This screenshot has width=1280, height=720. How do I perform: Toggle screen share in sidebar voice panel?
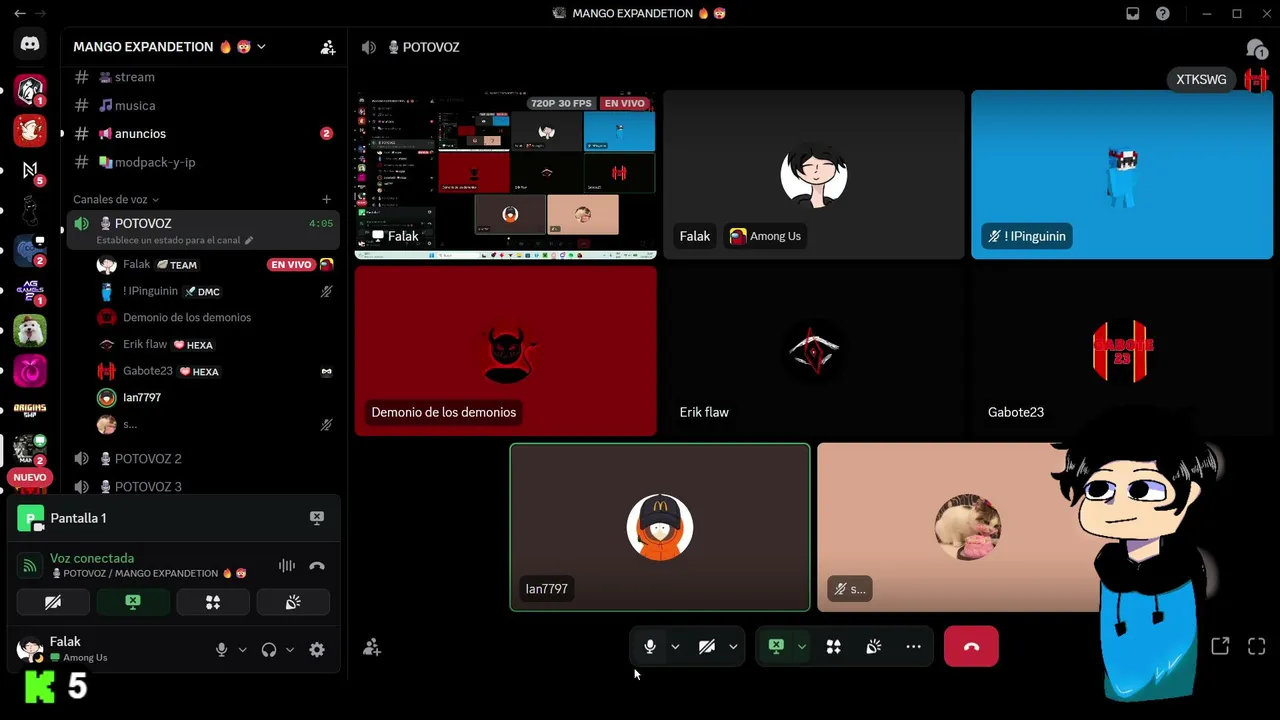[133, 602]
